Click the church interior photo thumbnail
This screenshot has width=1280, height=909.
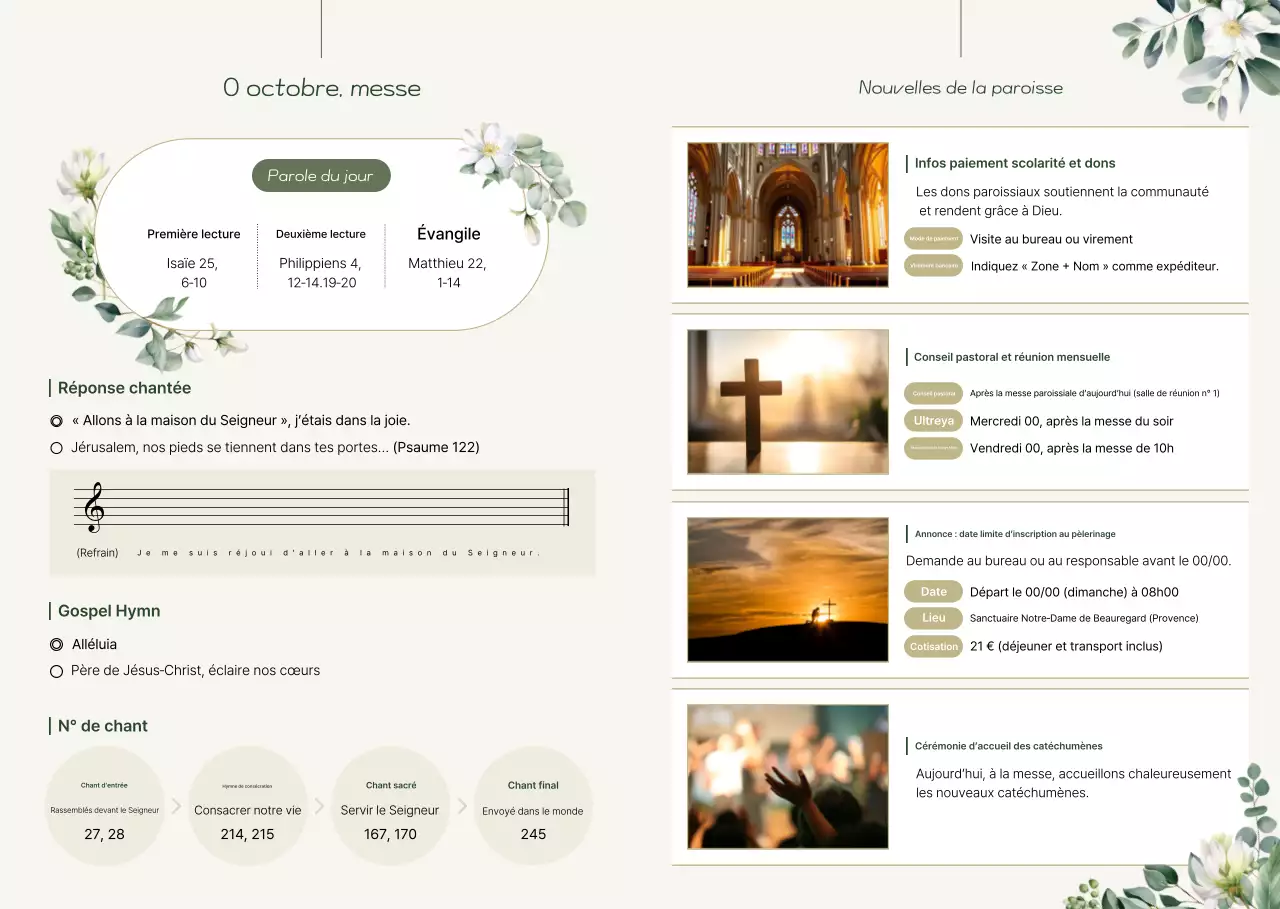click(787, 214)
